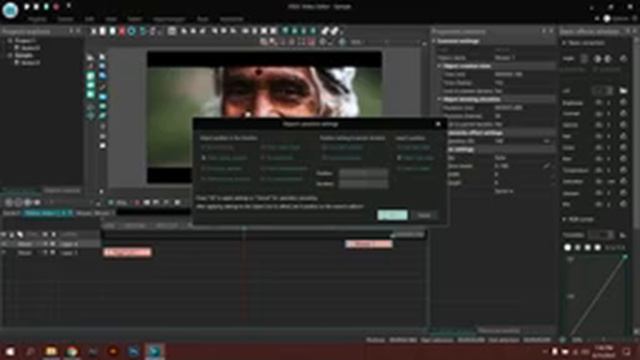Image resolution: width=640 pixels, height=360 pixels.
Task: Open the Tools menu
Action: 202,19
